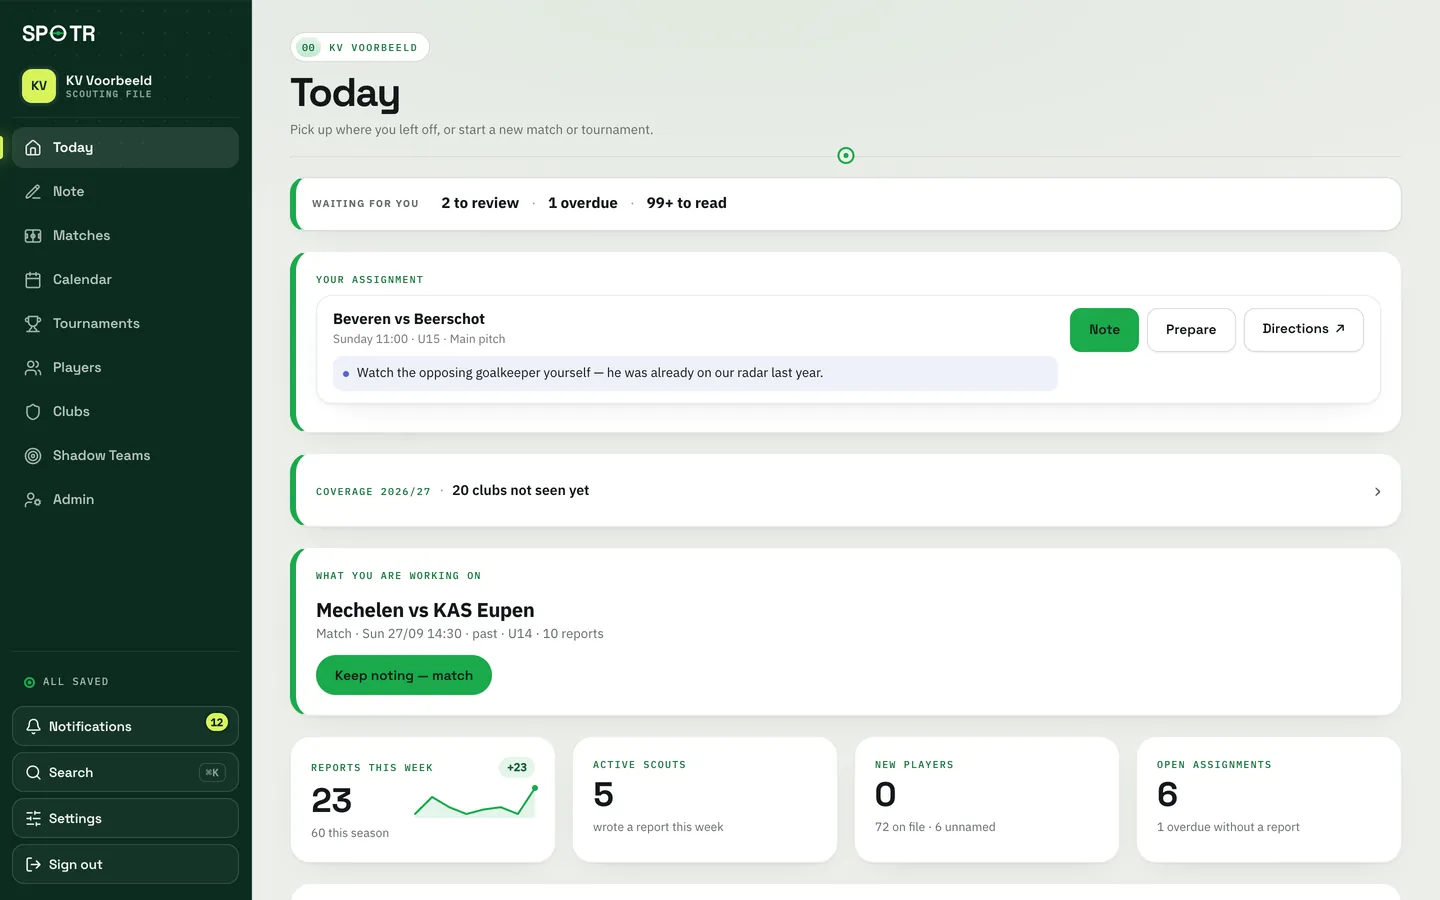This screenshot has width=1440, height=900.
Task: Click the Matches pitch icon
Action: tap(33, 236)
